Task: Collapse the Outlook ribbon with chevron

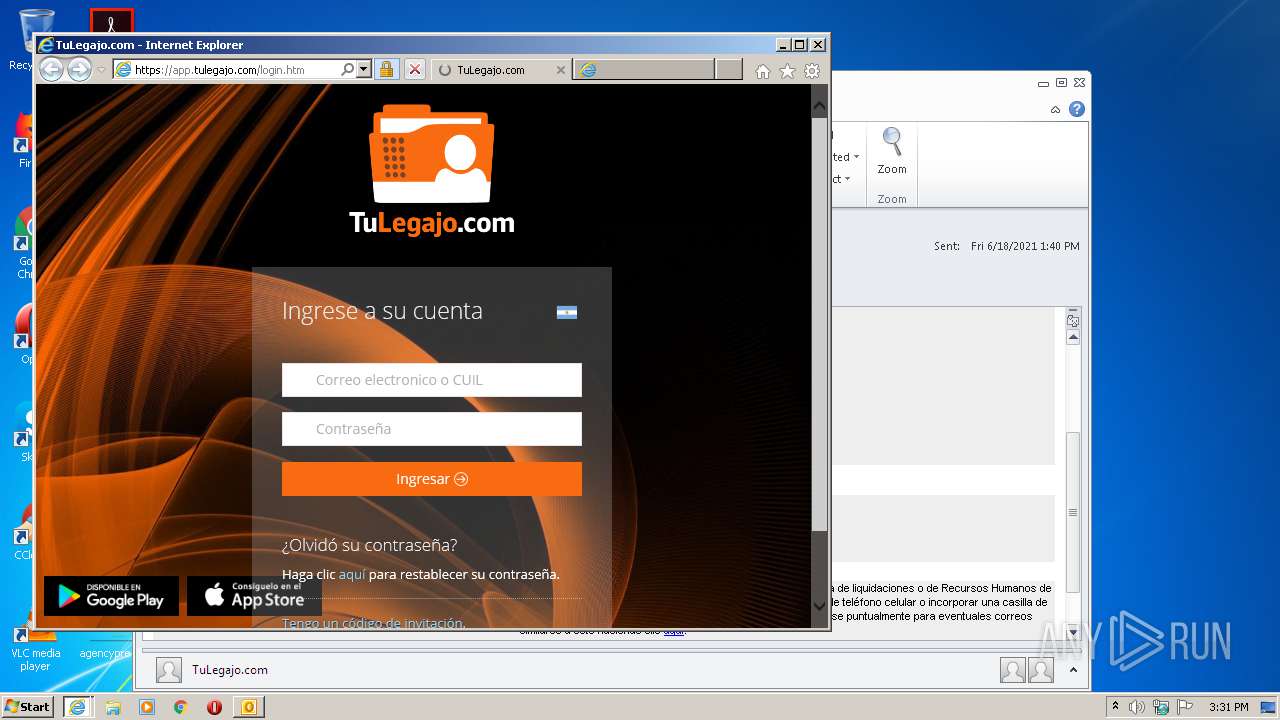Action: click(x=1055, y=109)
